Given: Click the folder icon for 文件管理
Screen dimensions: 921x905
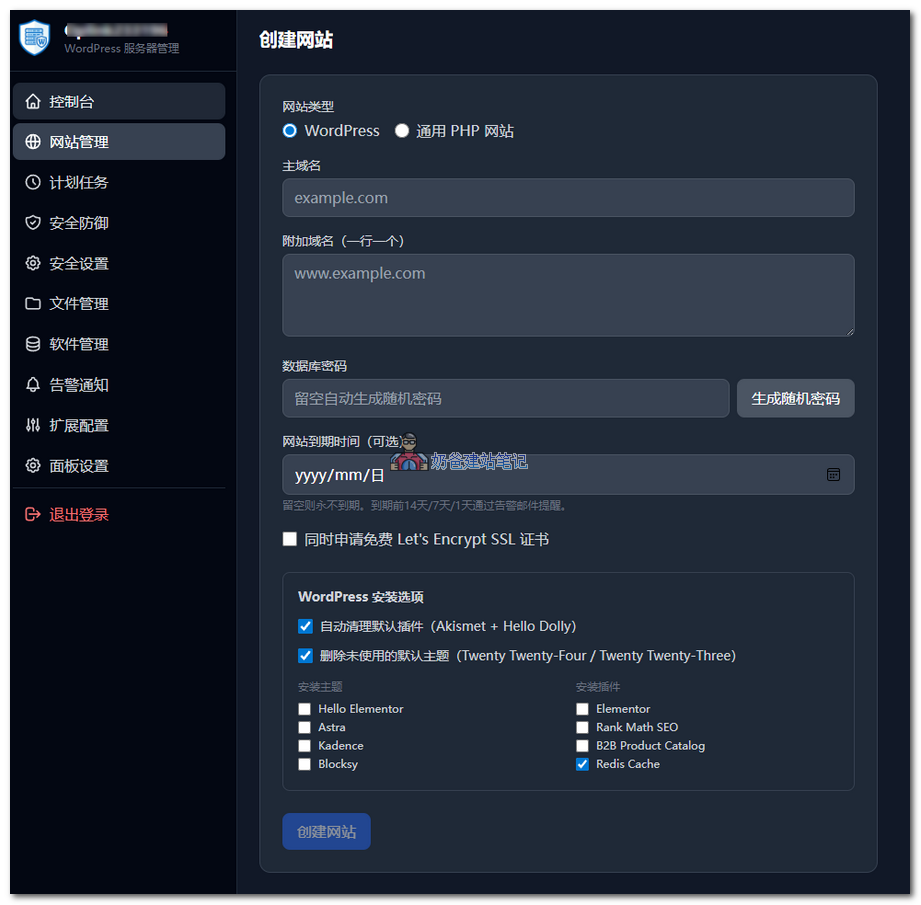Looking at the screenshot, I should point(33,304).
